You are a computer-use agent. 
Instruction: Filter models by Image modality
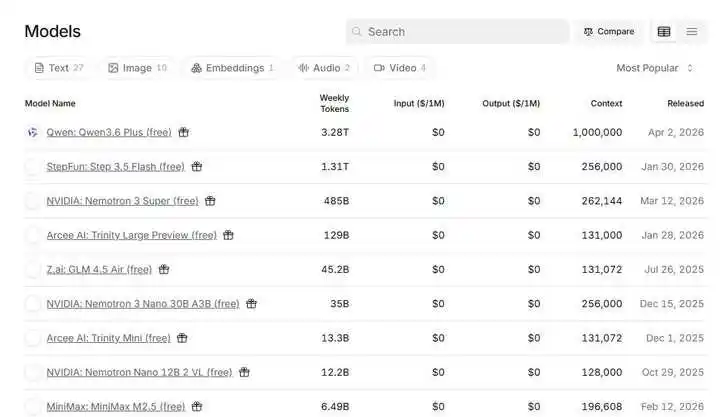(x=137, y=68)
